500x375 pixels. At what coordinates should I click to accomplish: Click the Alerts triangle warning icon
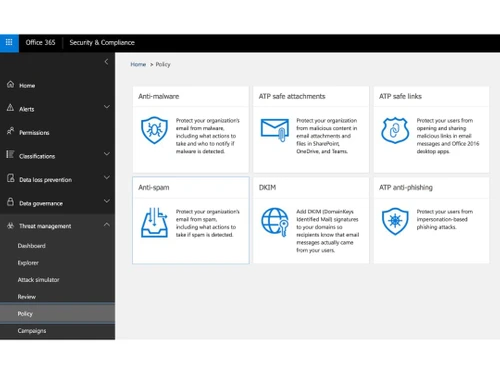click(x=10, y=108)
